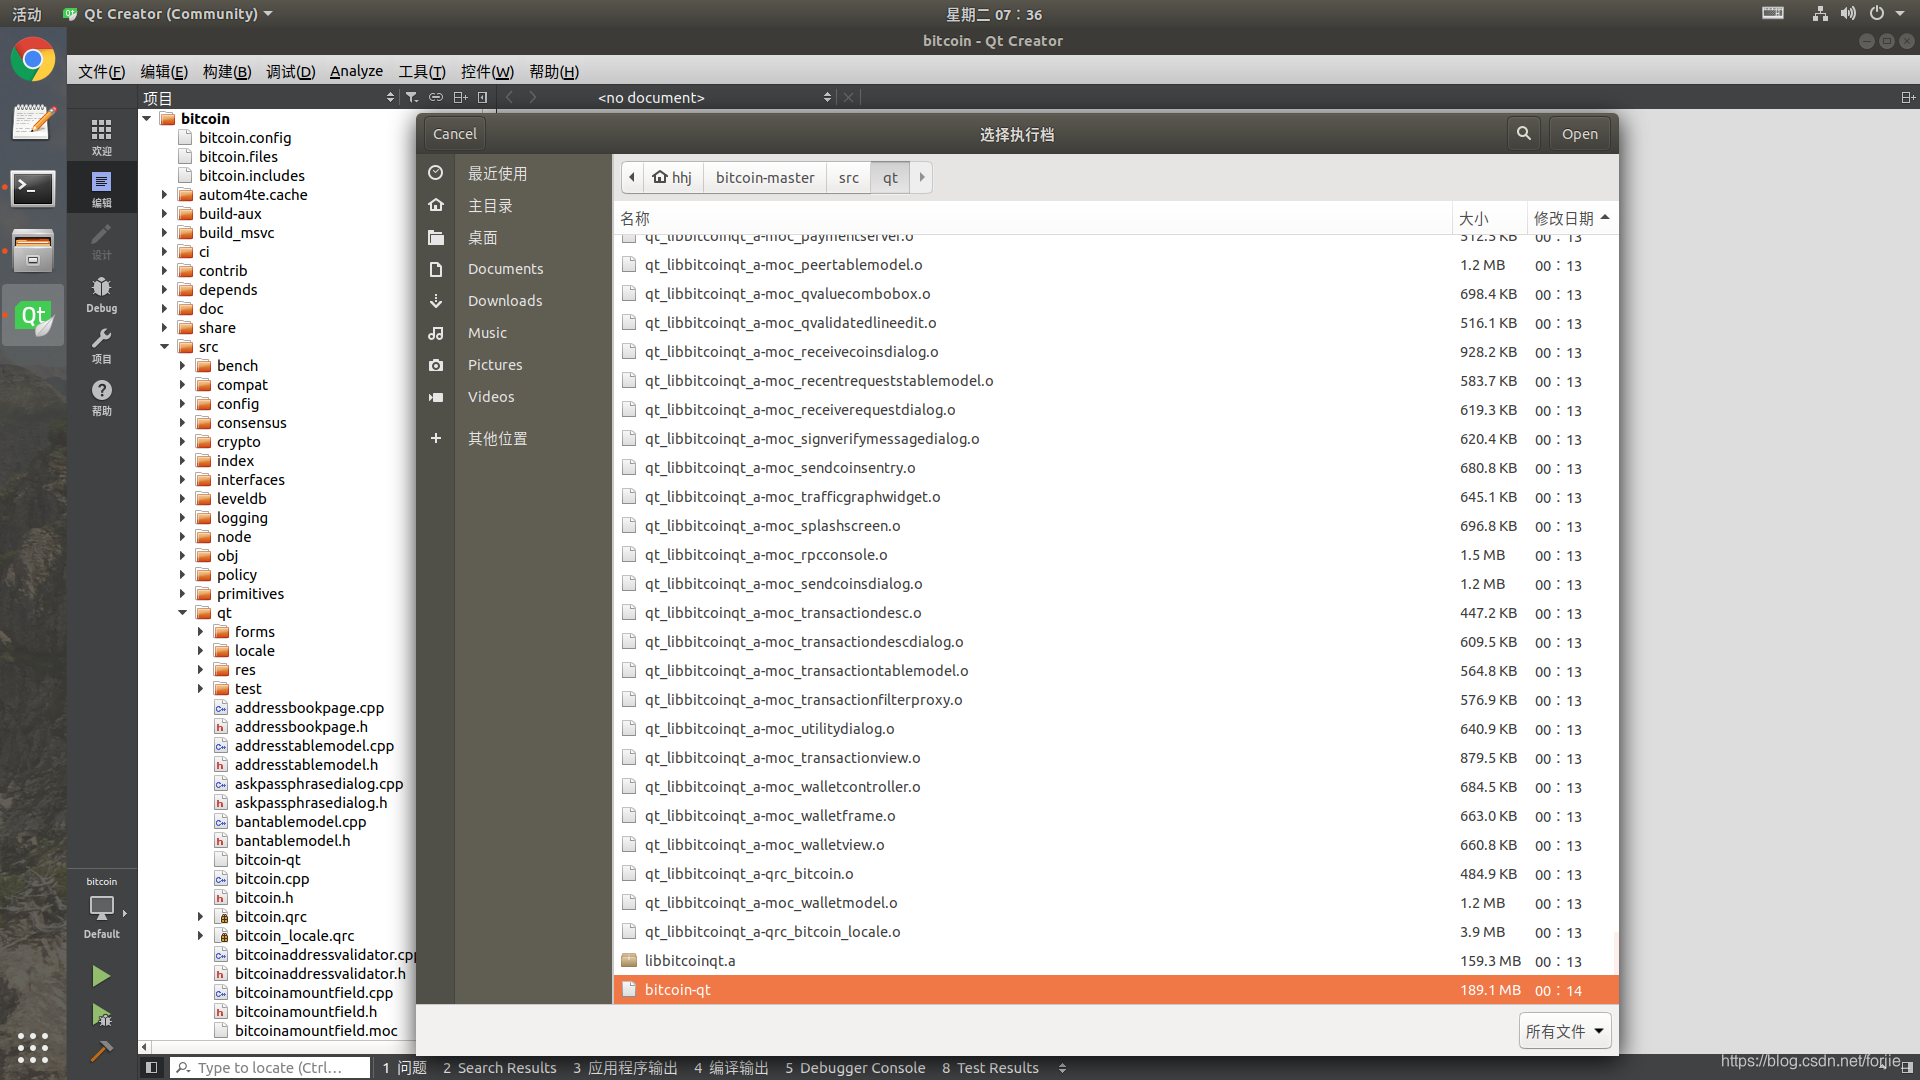Enable the 'Default' kit selector toggle
The height and width of the screenshot is (1080, 1920).
104,909
